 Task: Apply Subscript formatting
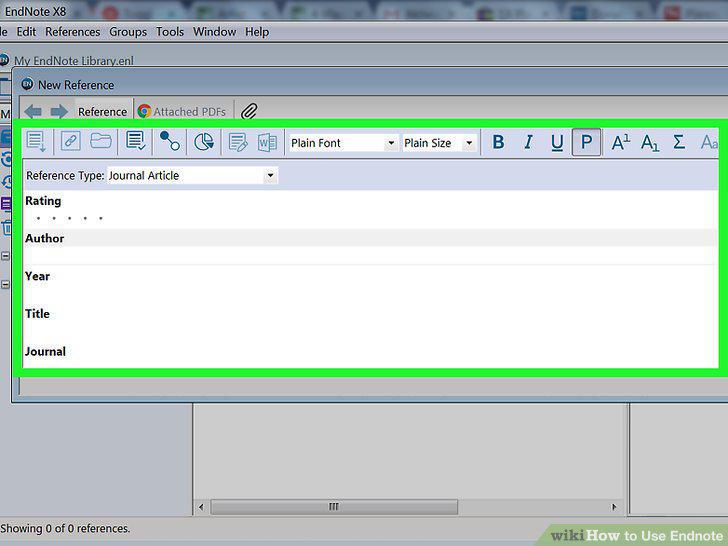click(650, 142)
